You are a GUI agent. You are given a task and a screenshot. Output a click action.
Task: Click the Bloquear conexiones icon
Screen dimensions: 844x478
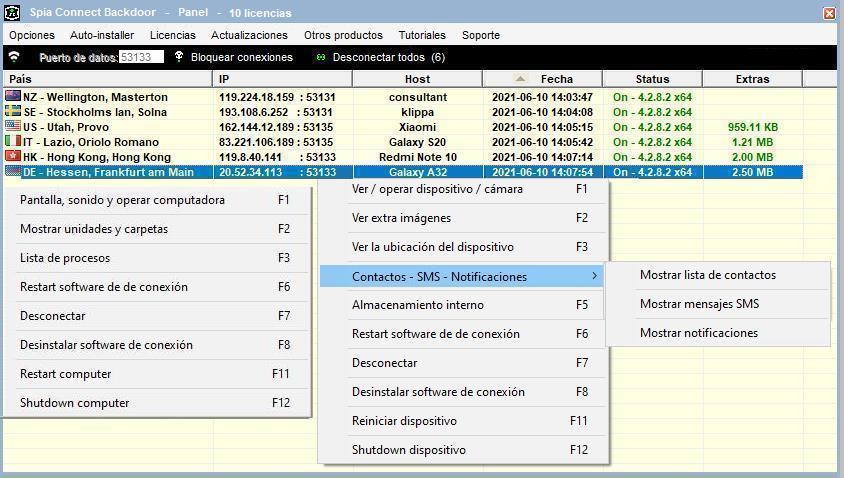point(179,57)
